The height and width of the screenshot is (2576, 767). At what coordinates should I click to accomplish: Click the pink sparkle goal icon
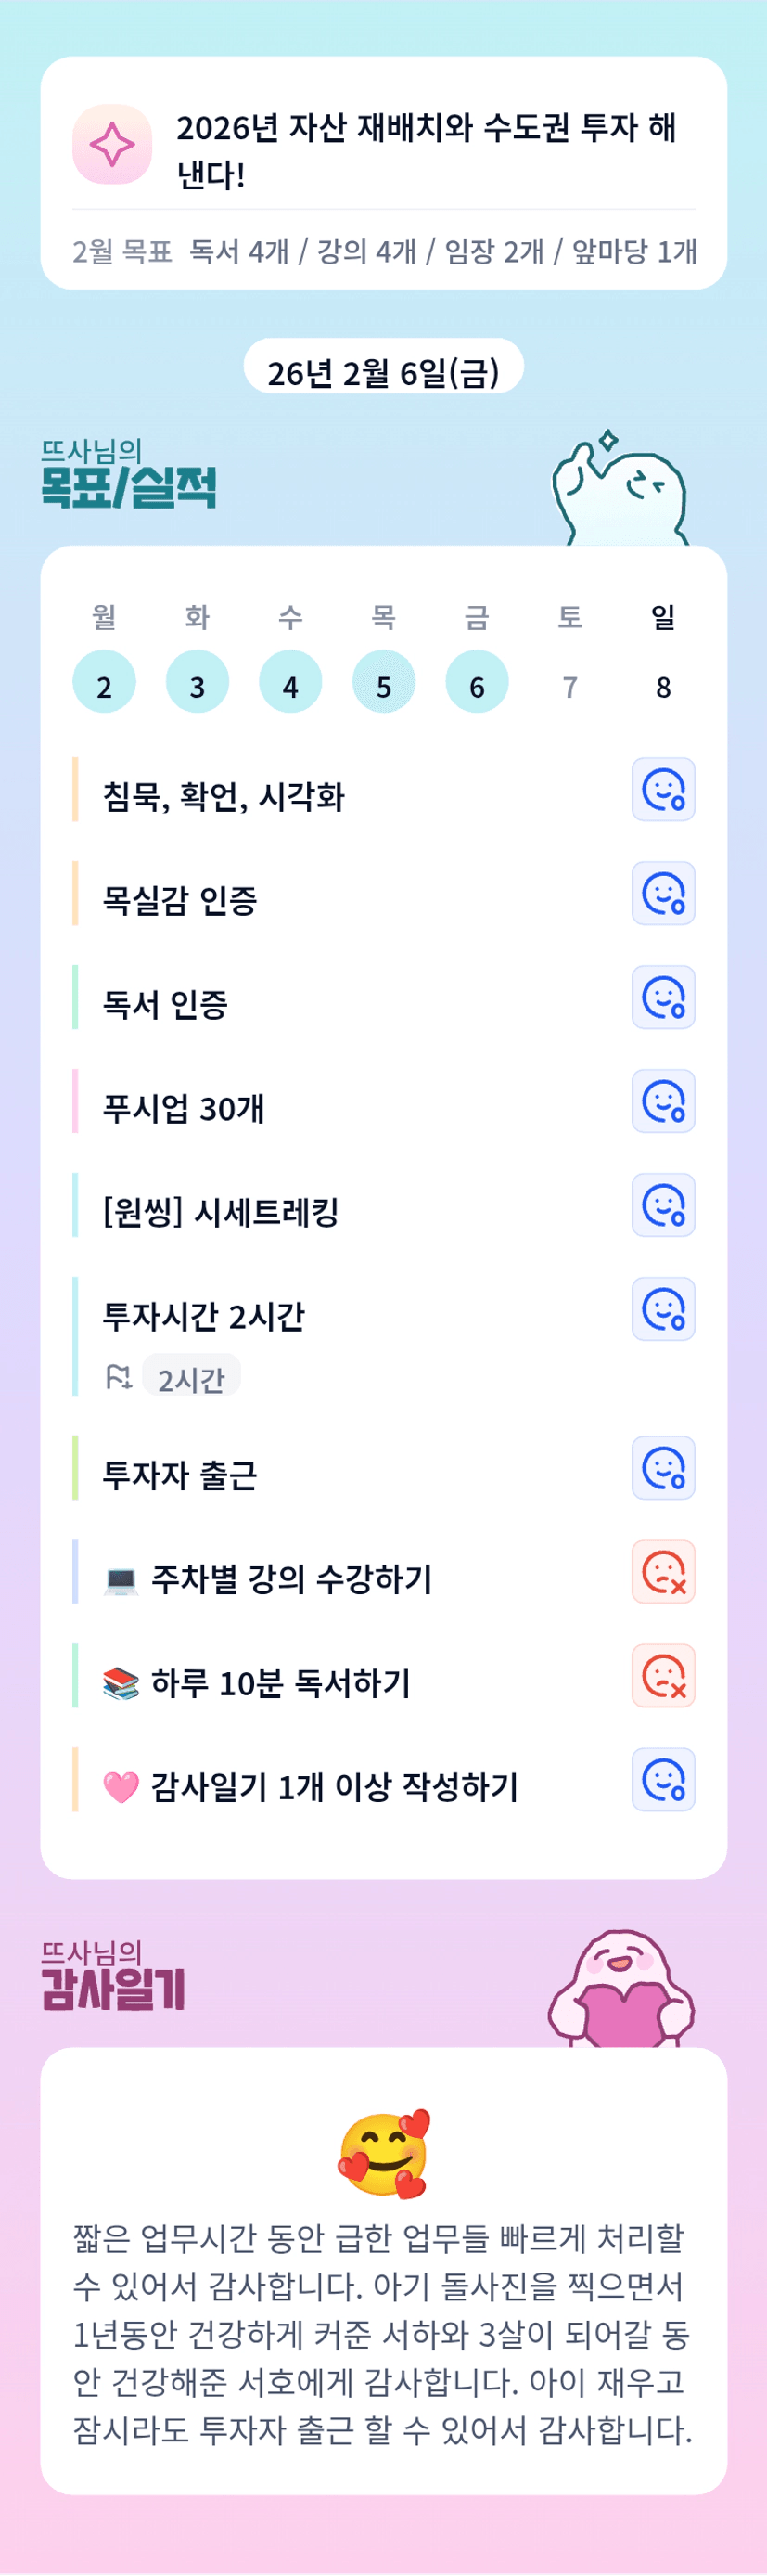pos(112,145)
